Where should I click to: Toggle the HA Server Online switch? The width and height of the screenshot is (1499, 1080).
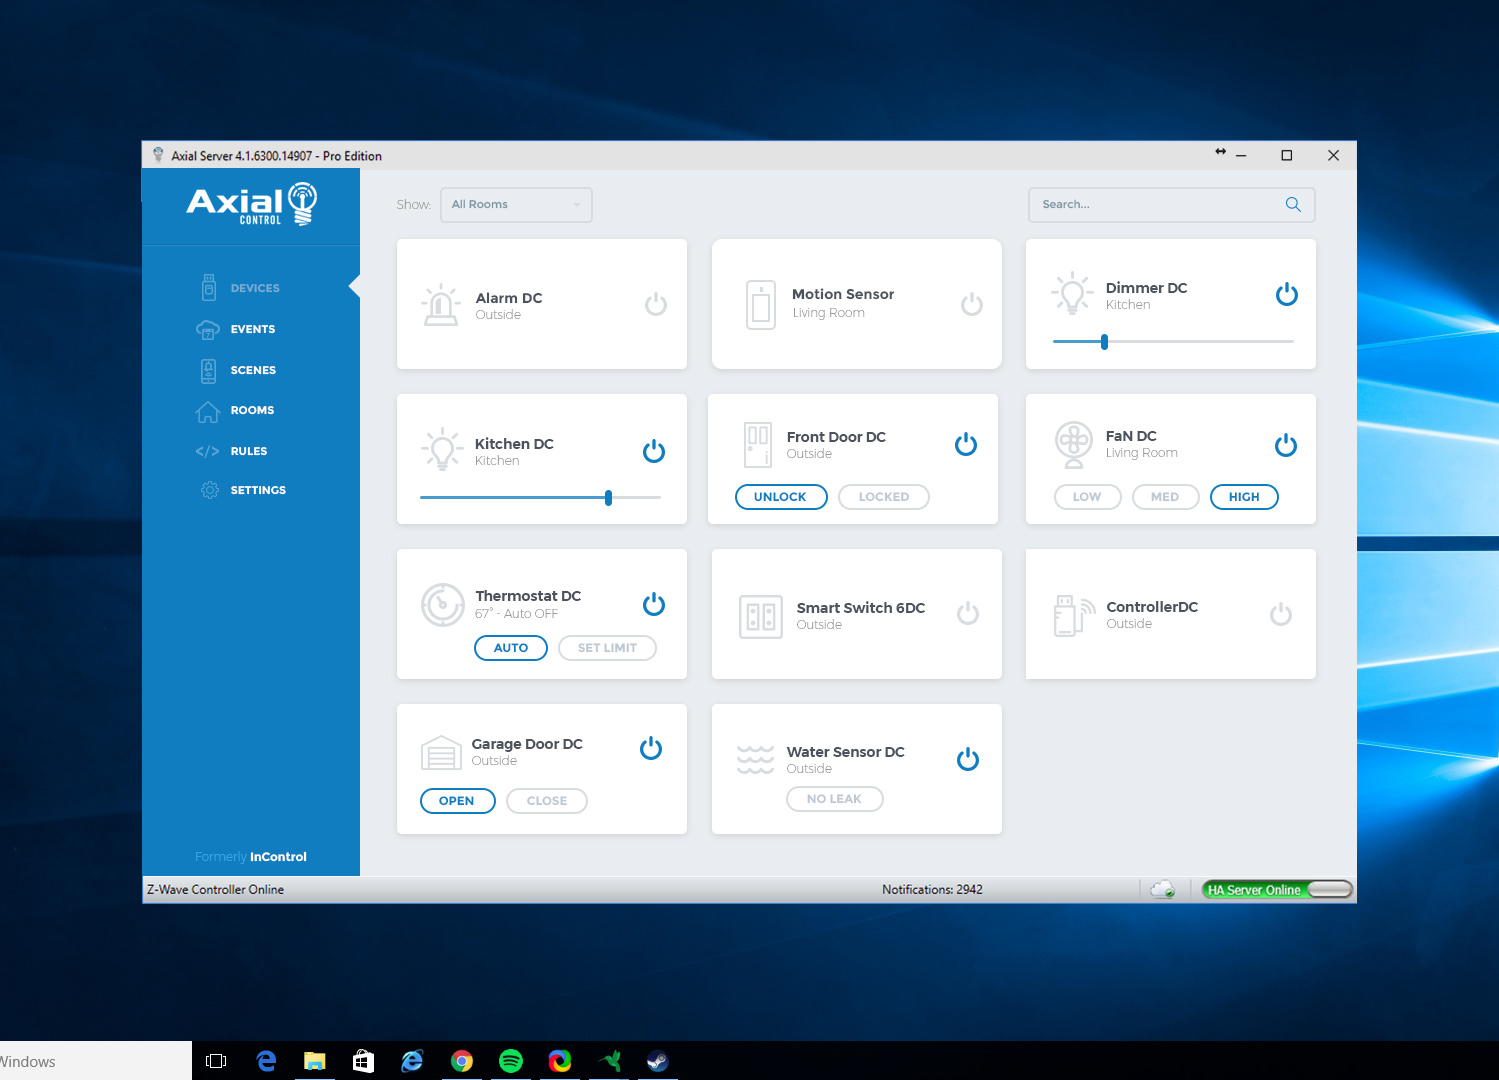click(x=1330, y=889)
